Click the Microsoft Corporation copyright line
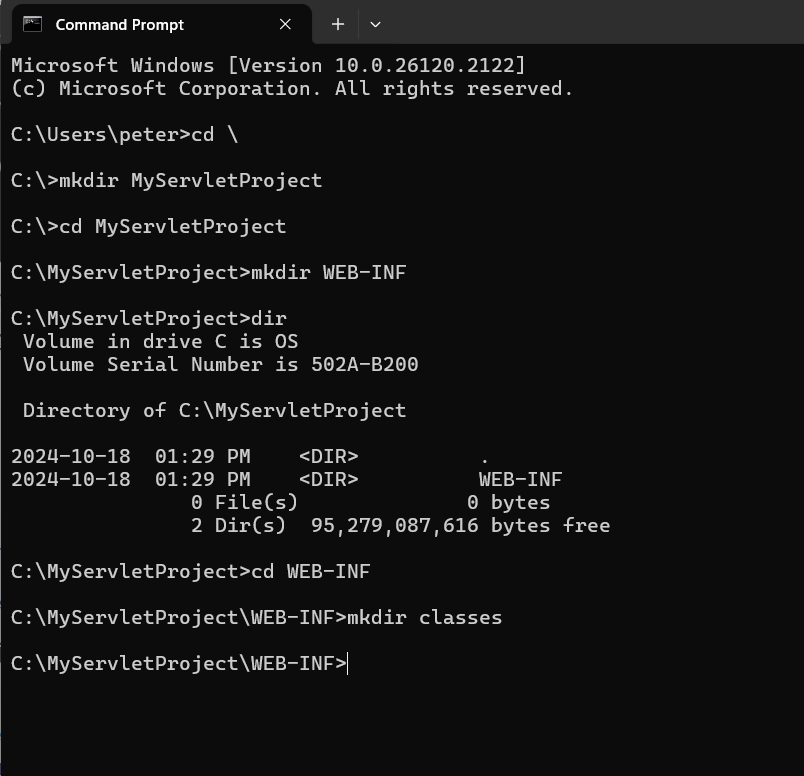Screen dimensions: 804x776 click(x=292, y=89)
